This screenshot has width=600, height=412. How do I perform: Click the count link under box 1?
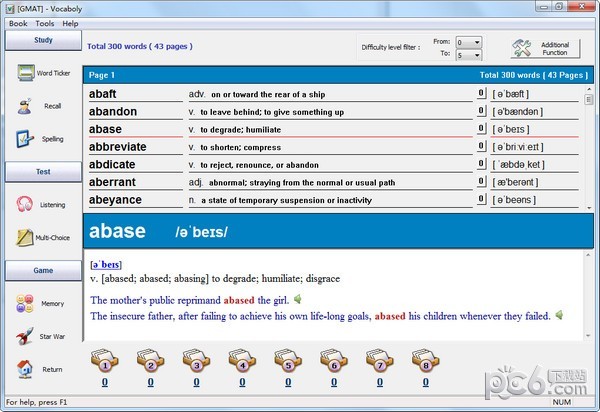104,382
